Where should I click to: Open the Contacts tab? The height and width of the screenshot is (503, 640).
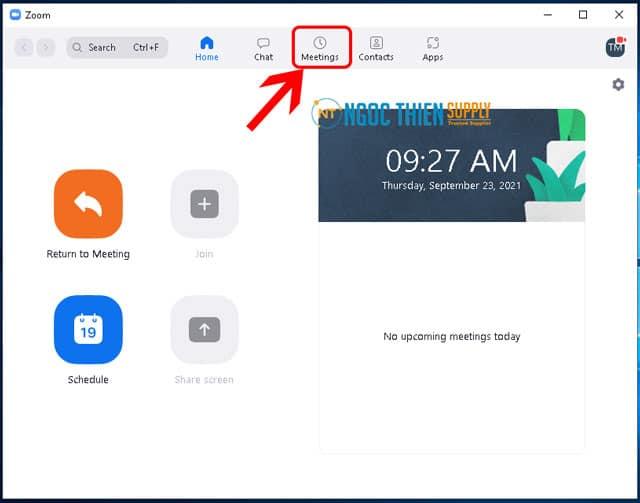coord(376,49)
